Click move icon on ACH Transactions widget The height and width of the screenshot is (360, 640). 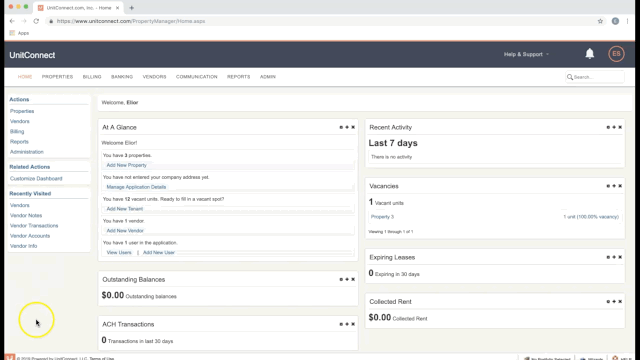pyautogui.click(x=347, y=324)
